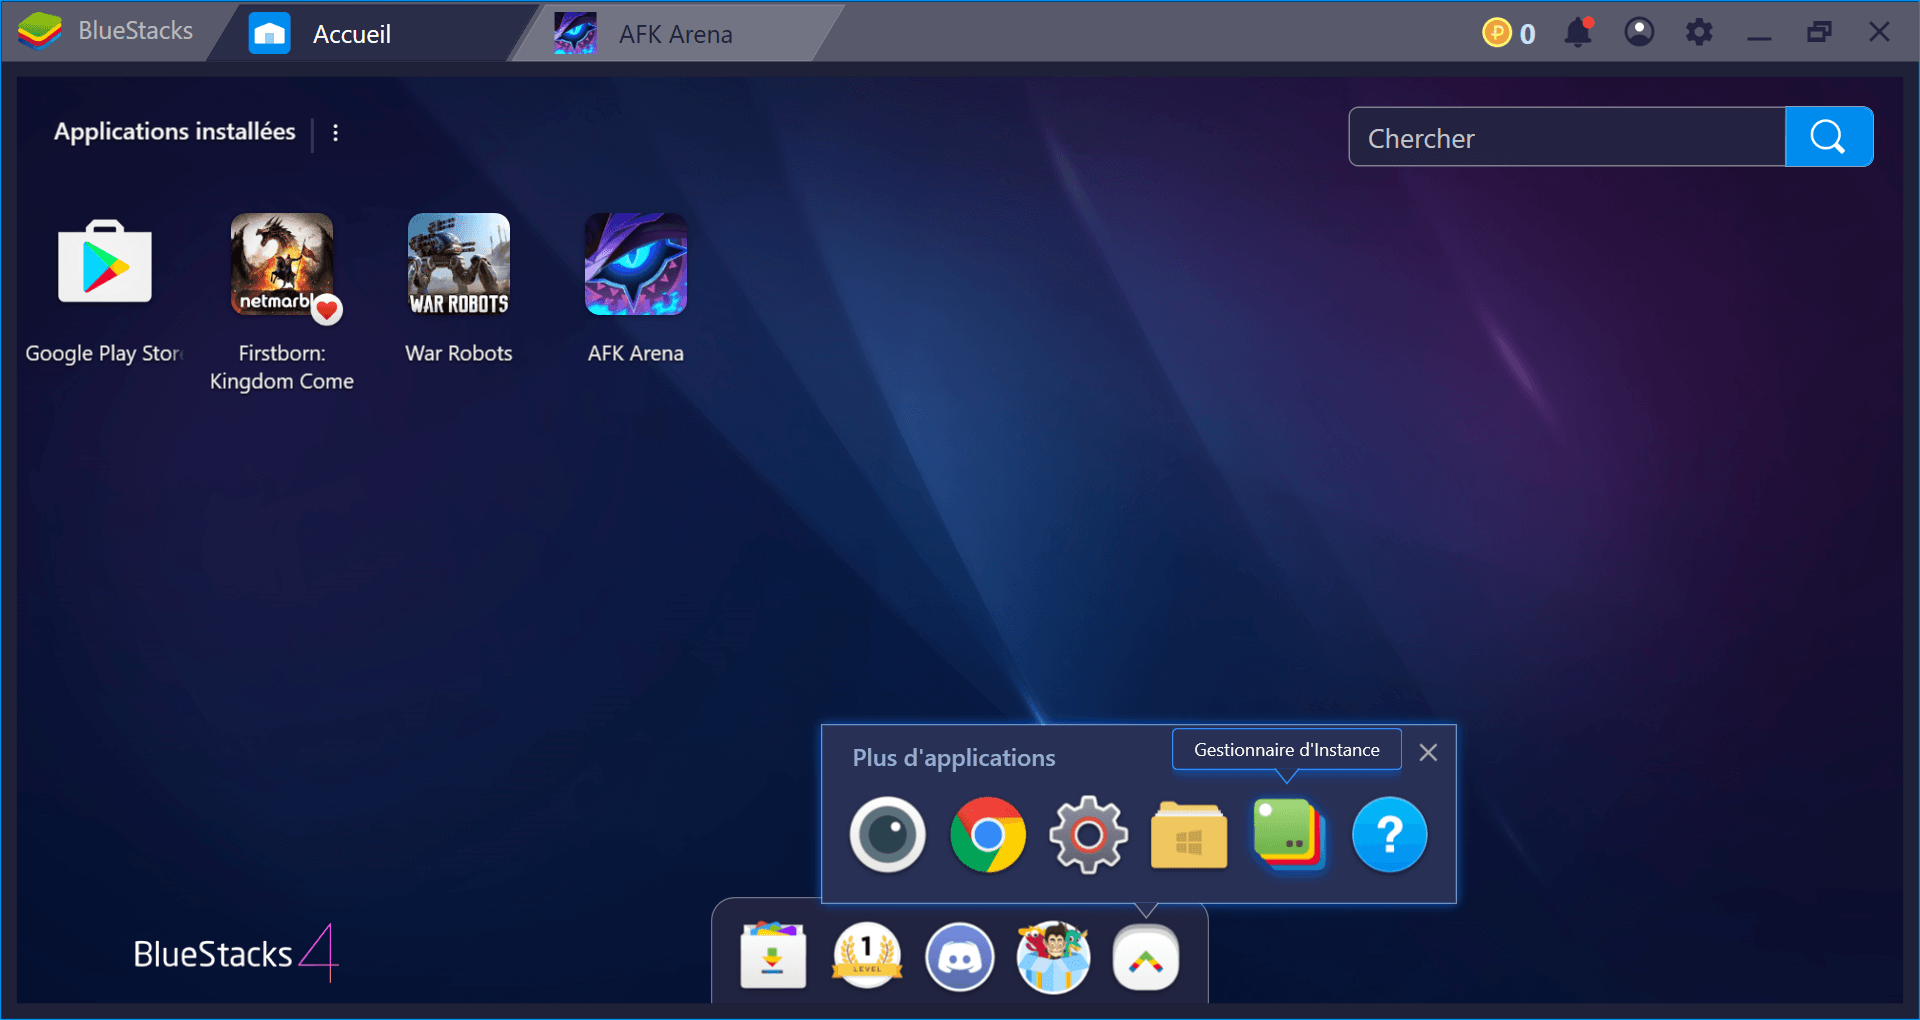Open the gift box characters icon in dock
Screen dimensions: 1920x1020
(1053, 956)
